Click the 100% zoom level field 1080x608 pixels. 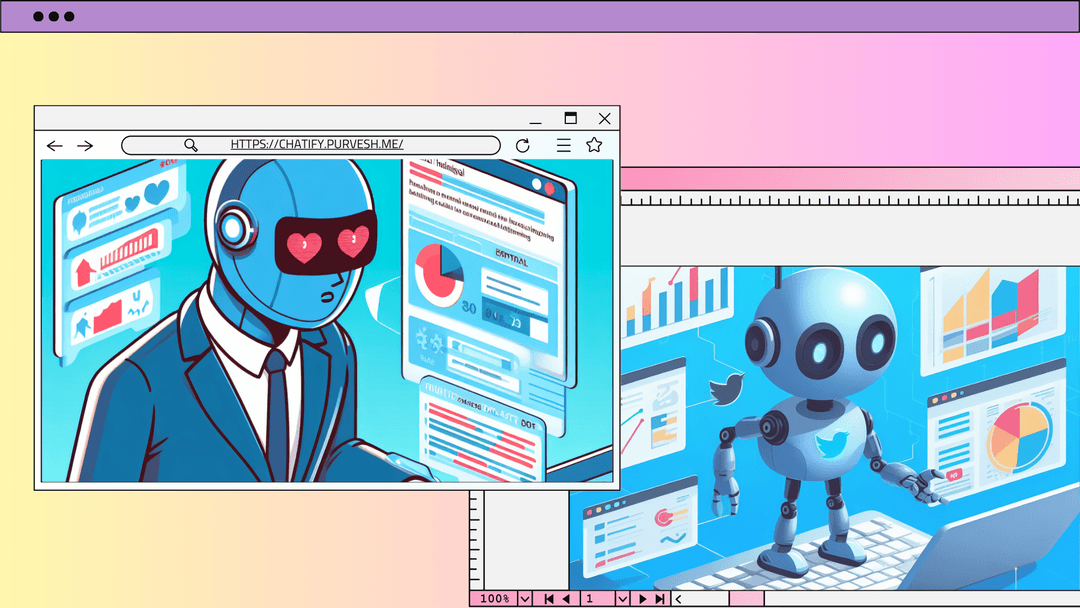[493, 599]
